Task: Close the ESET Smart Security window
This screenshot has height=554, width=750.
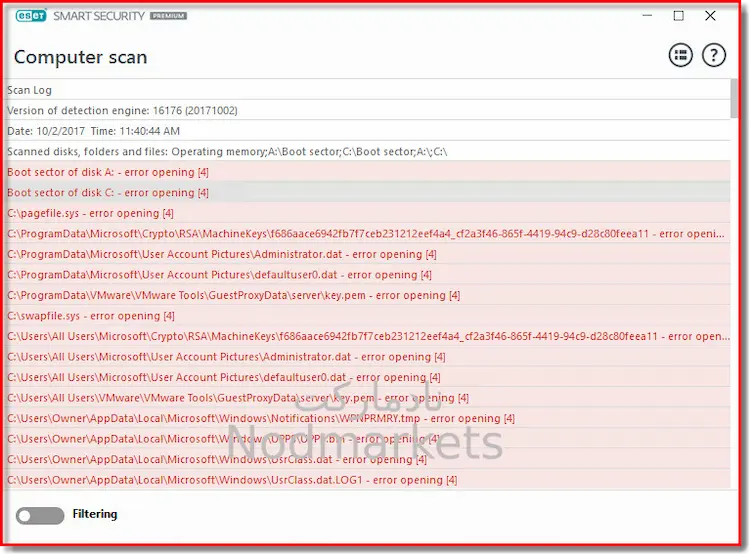Action: coord(710,16)
